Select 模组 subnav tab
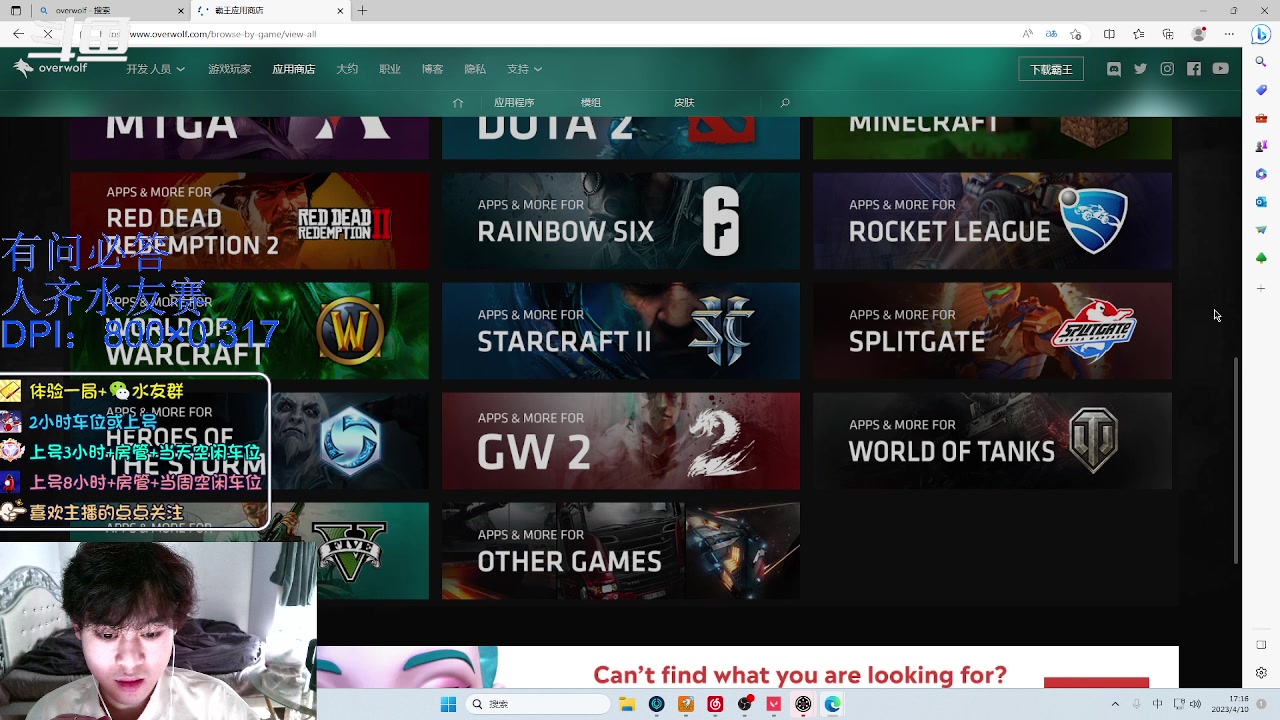The image size is (1280, 720). click(x=591, y=103)
